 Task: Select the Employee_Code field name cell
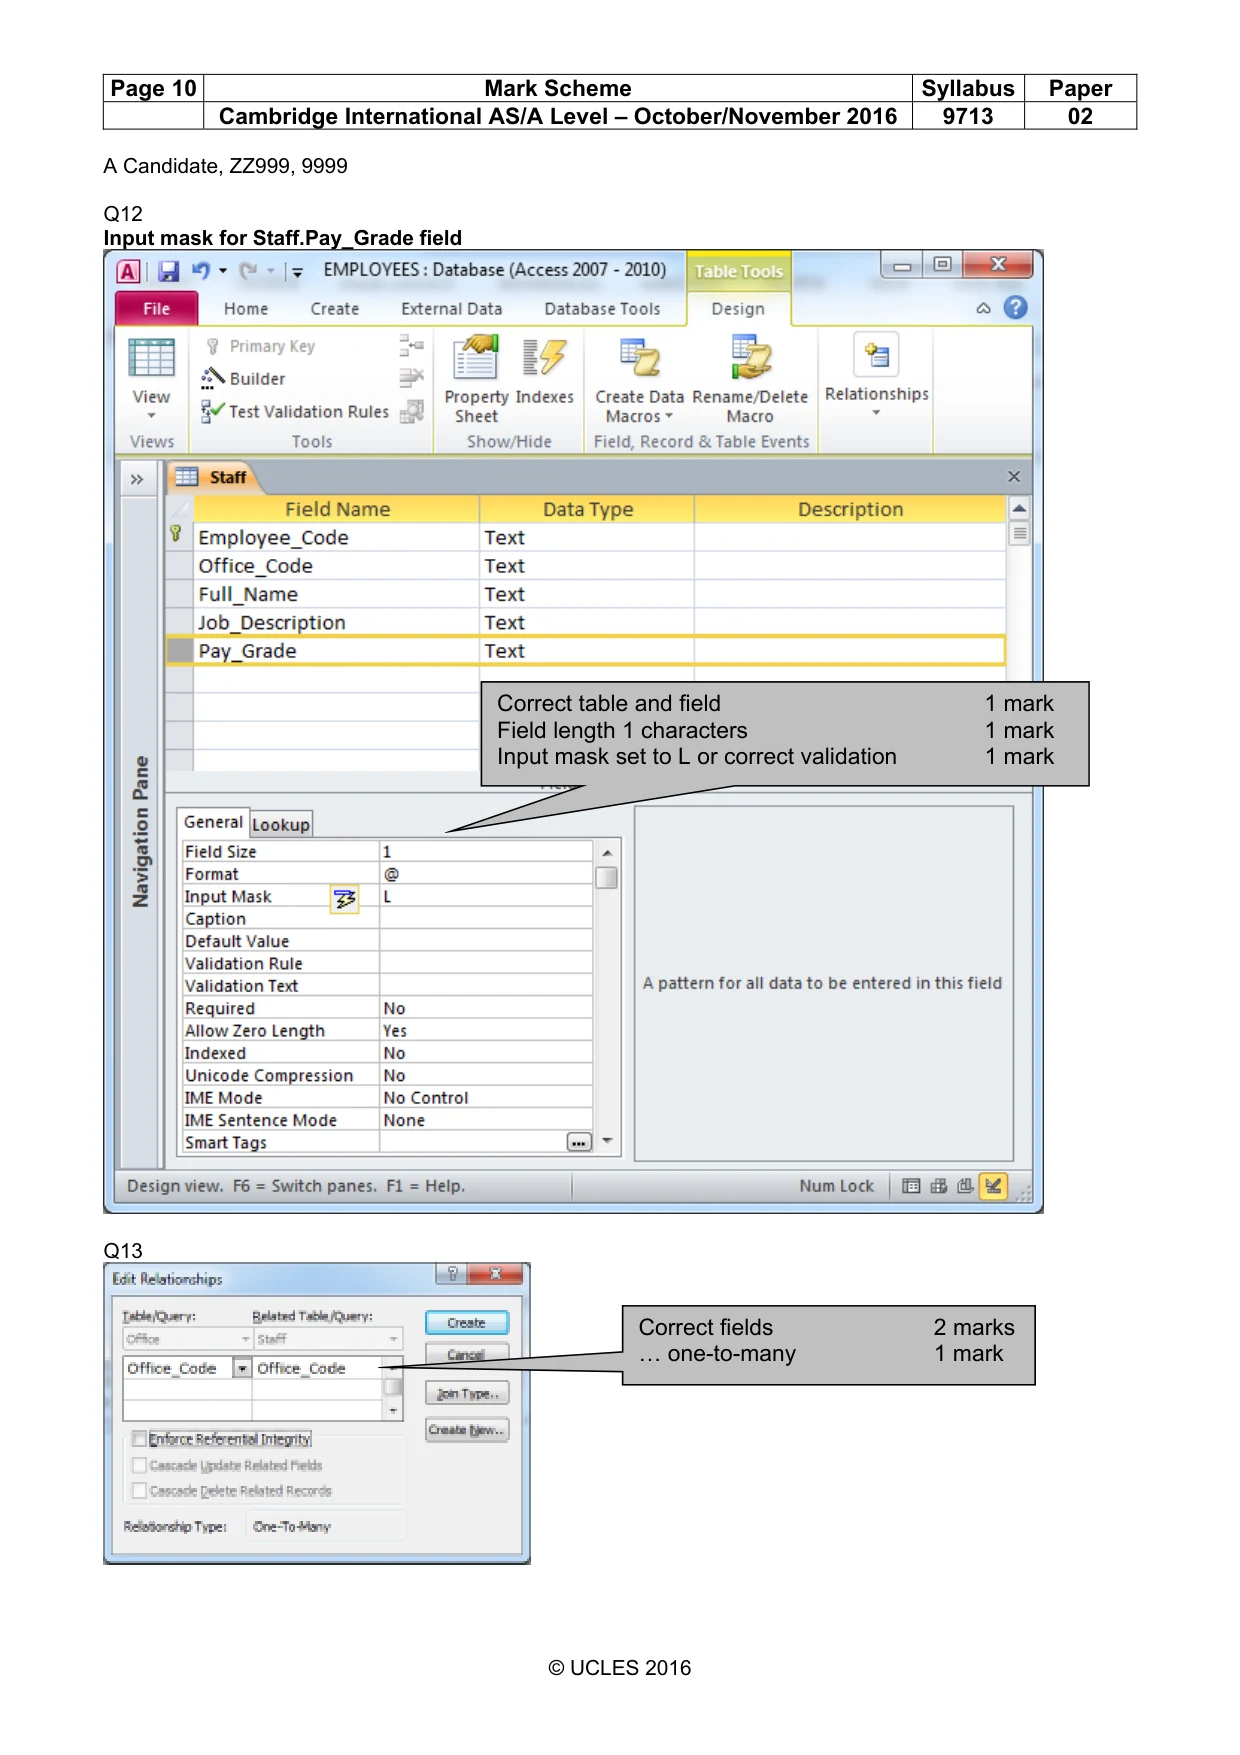(337, 538)
